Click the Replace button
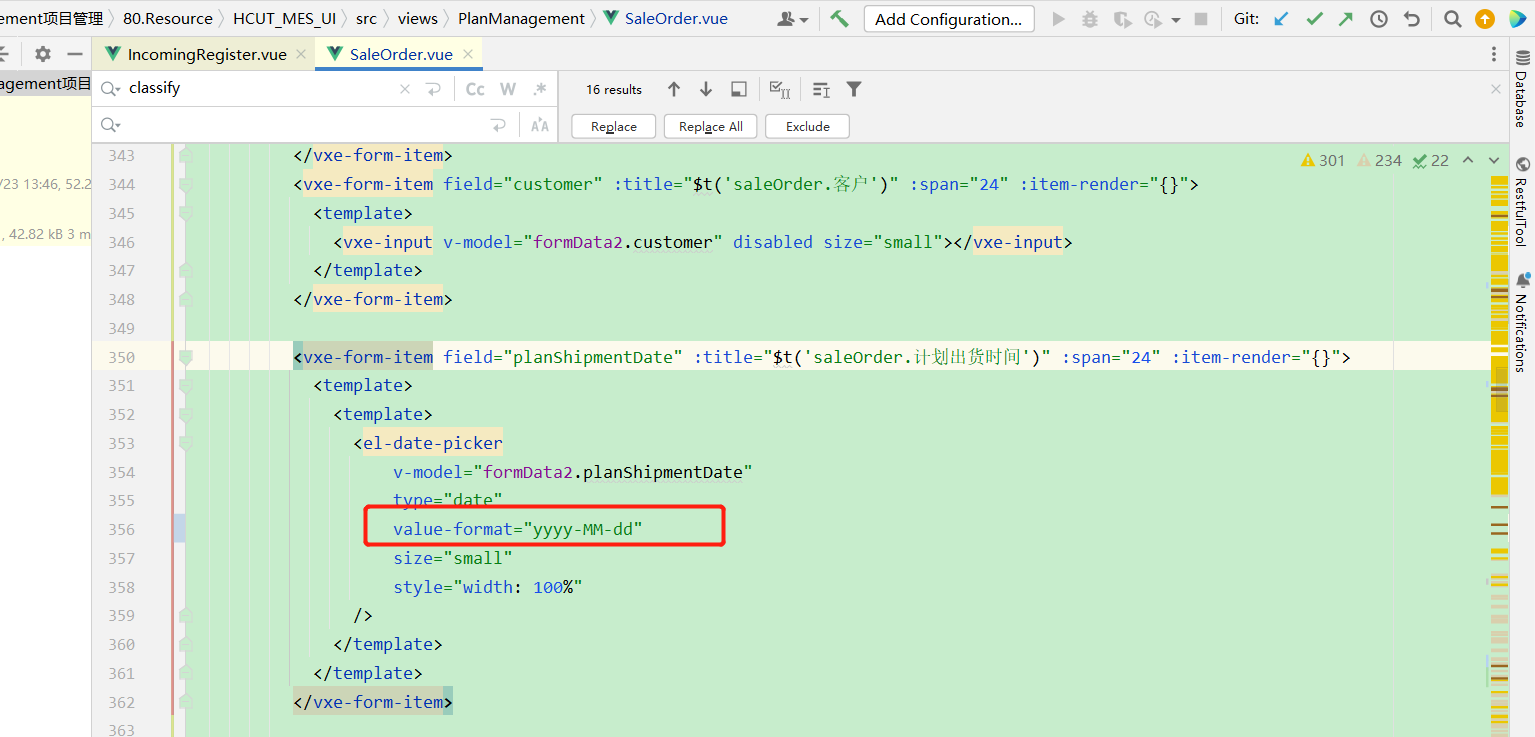The image size is (1535, 737). coord(614,126)
